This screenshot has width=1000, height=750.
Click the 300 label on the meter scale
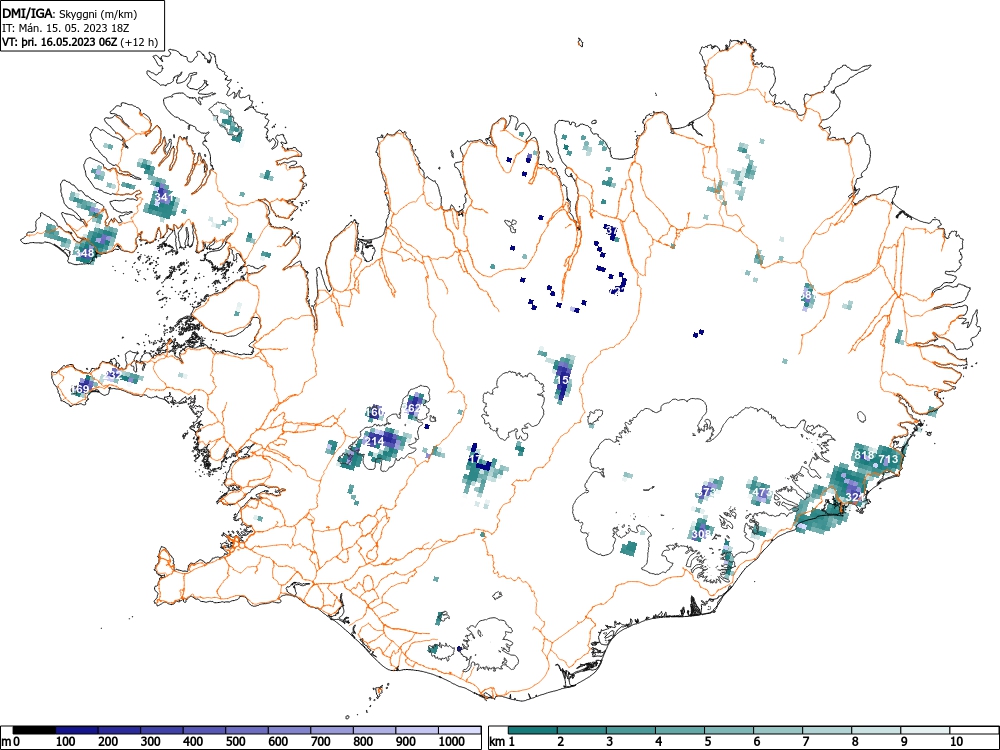coord(151,742)
